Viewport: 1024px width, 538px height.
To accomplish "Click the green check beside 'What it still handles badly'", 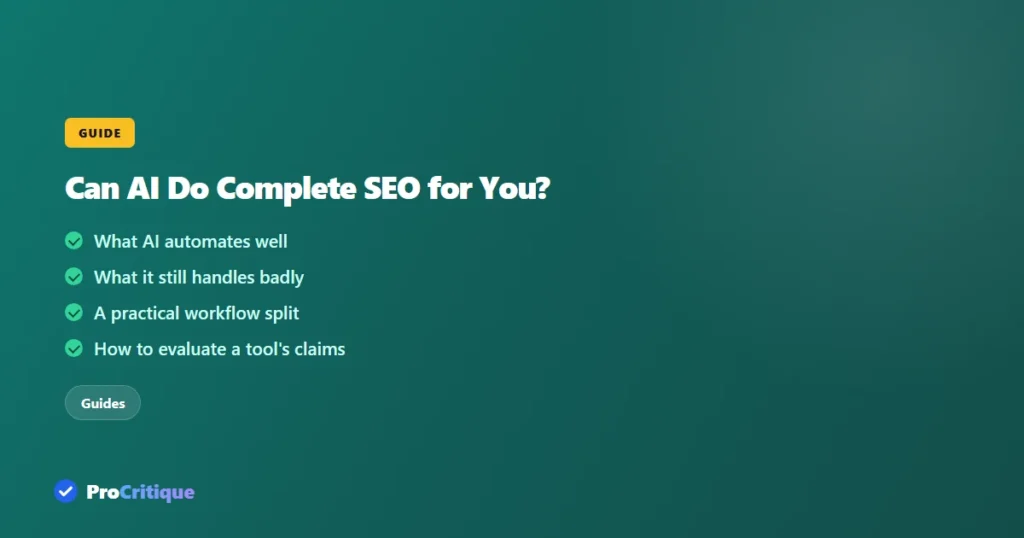I will tap(74, 277).
